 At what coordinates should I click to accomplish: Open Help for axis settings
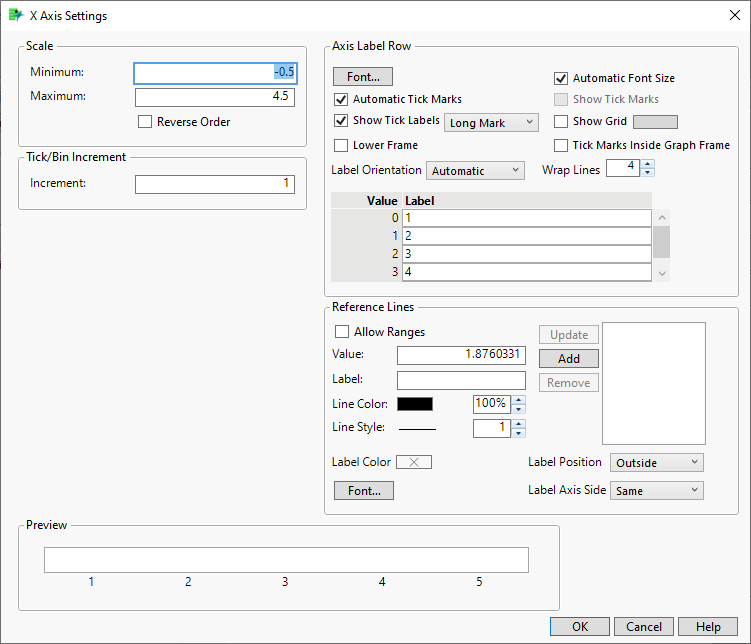(708, 627)
